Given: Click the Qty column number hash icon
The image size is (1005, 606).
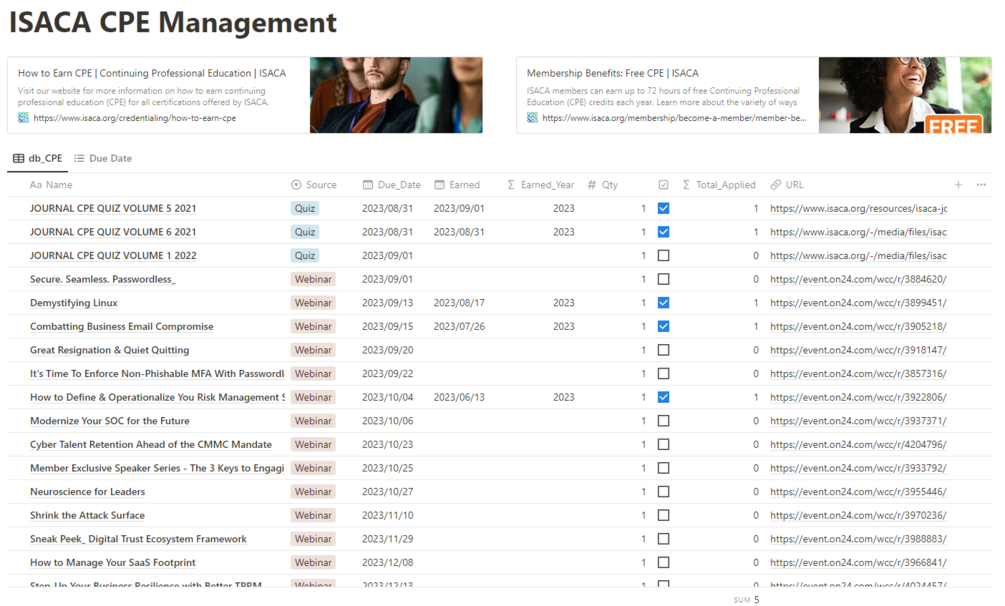Looking at the screenshot, I should 592,185.
